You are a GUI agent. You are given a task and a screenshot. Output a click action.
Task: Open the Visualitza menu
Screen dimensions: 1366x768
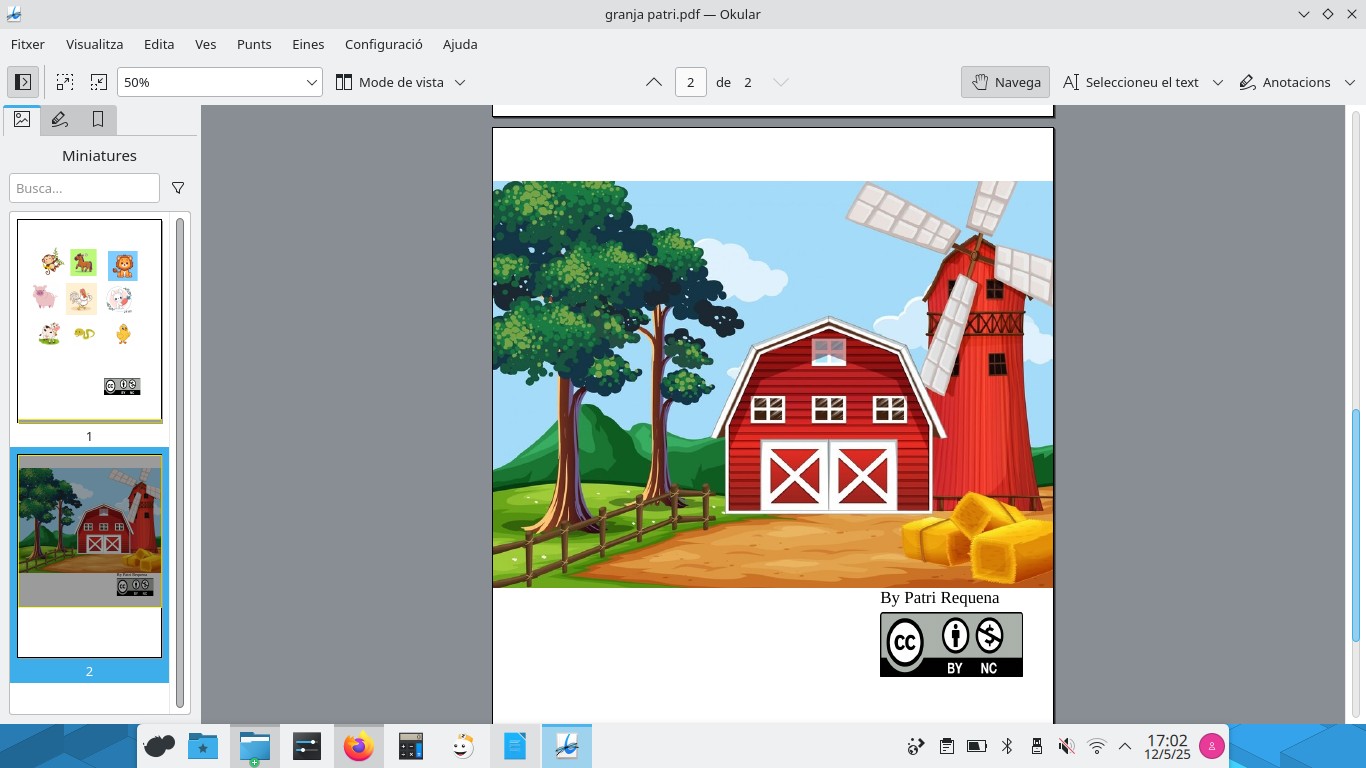[x=95, y=44]
